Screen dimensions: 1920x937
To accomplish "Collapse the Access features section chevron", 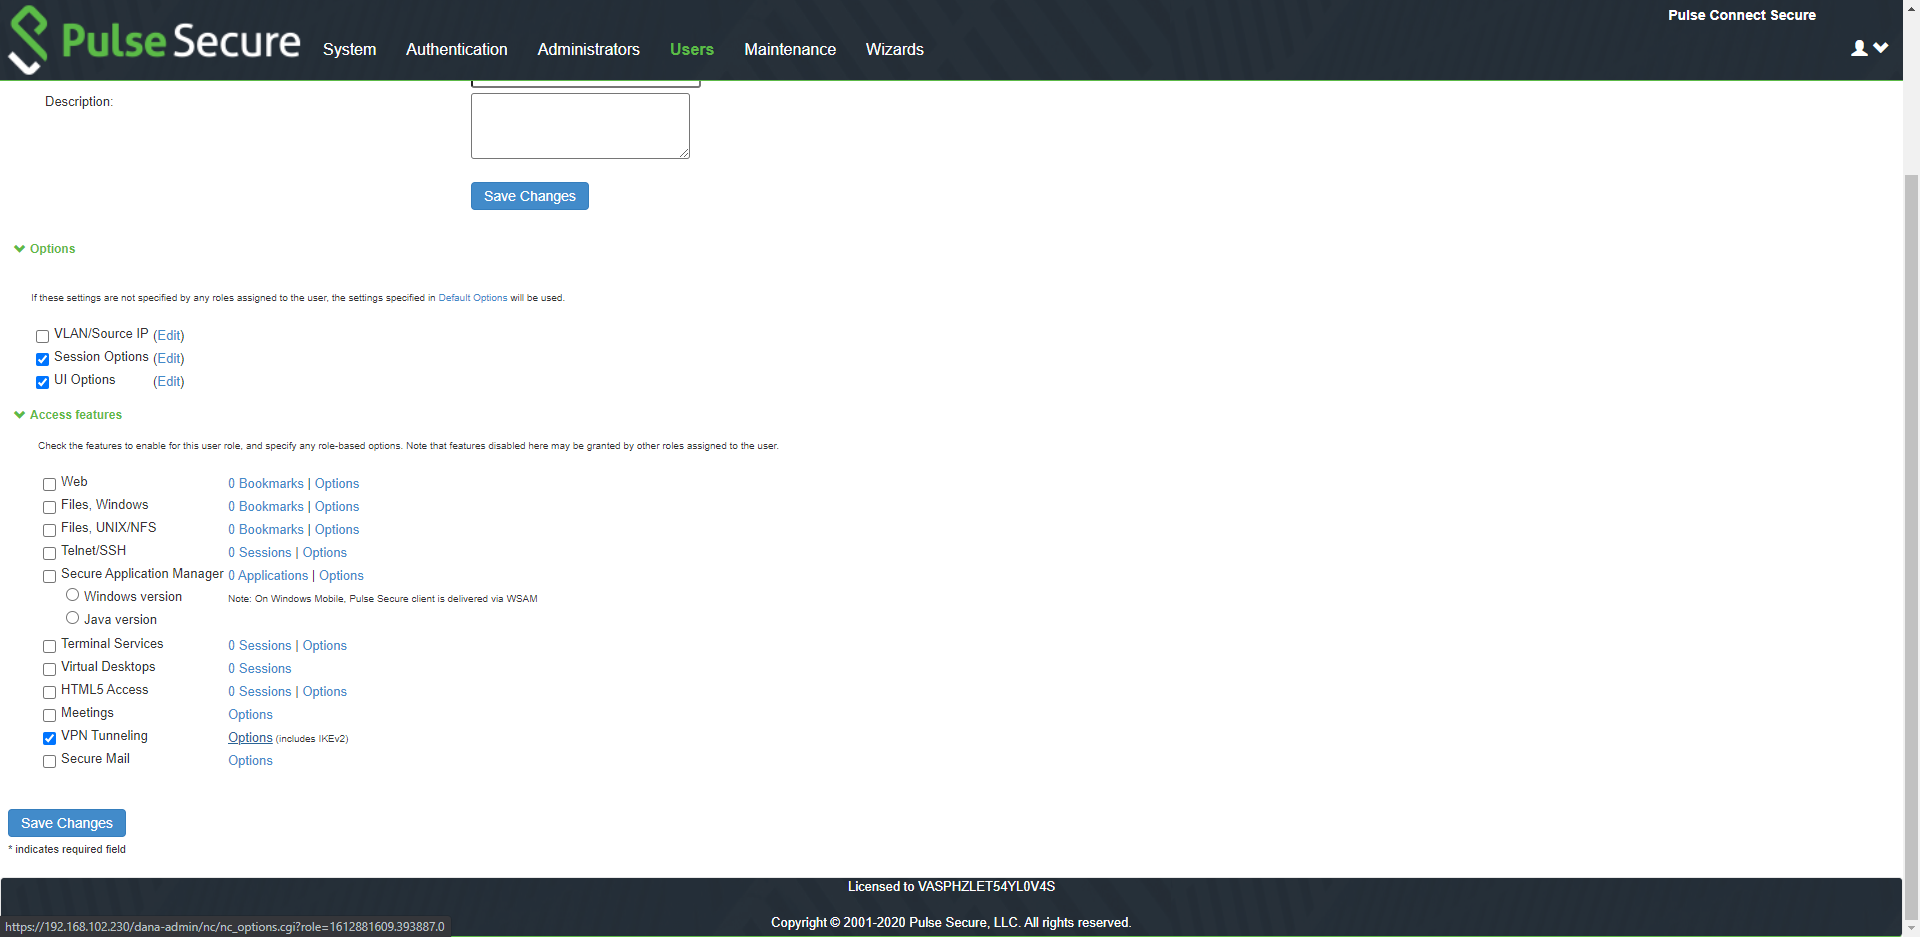I will click(19, 415).
